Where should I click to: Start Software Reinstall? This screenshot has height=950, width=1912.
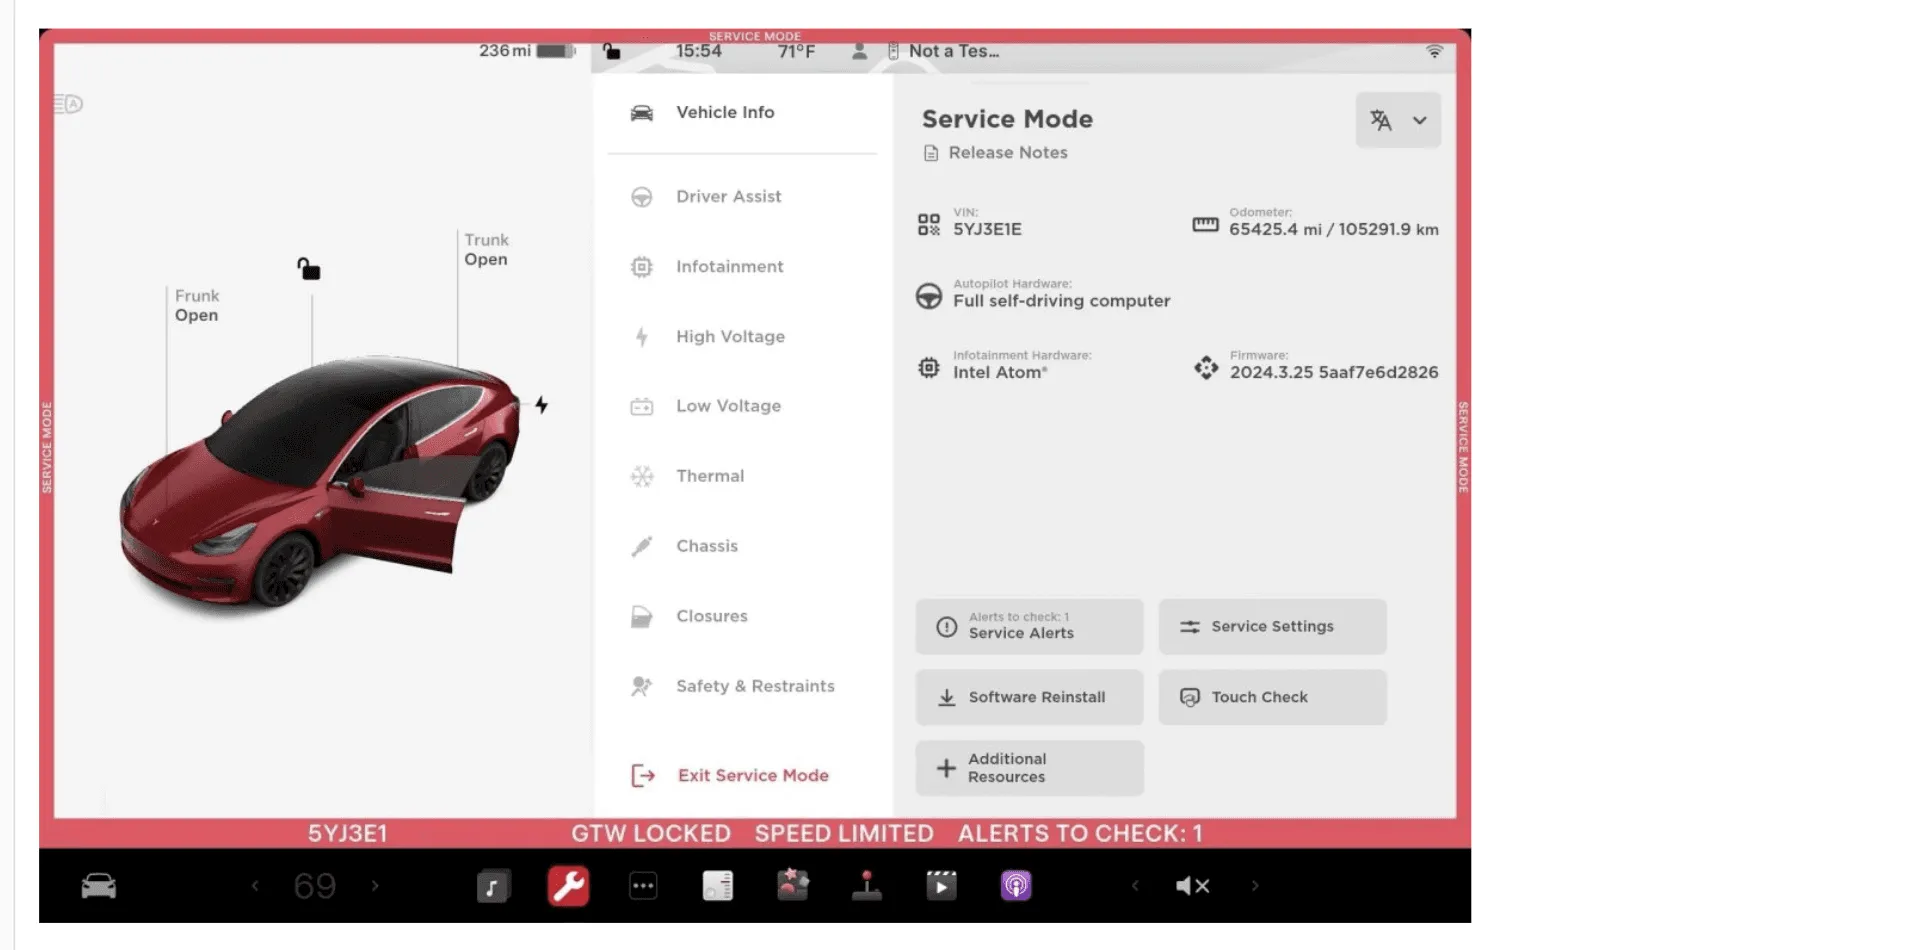[x=1029, y=697]
